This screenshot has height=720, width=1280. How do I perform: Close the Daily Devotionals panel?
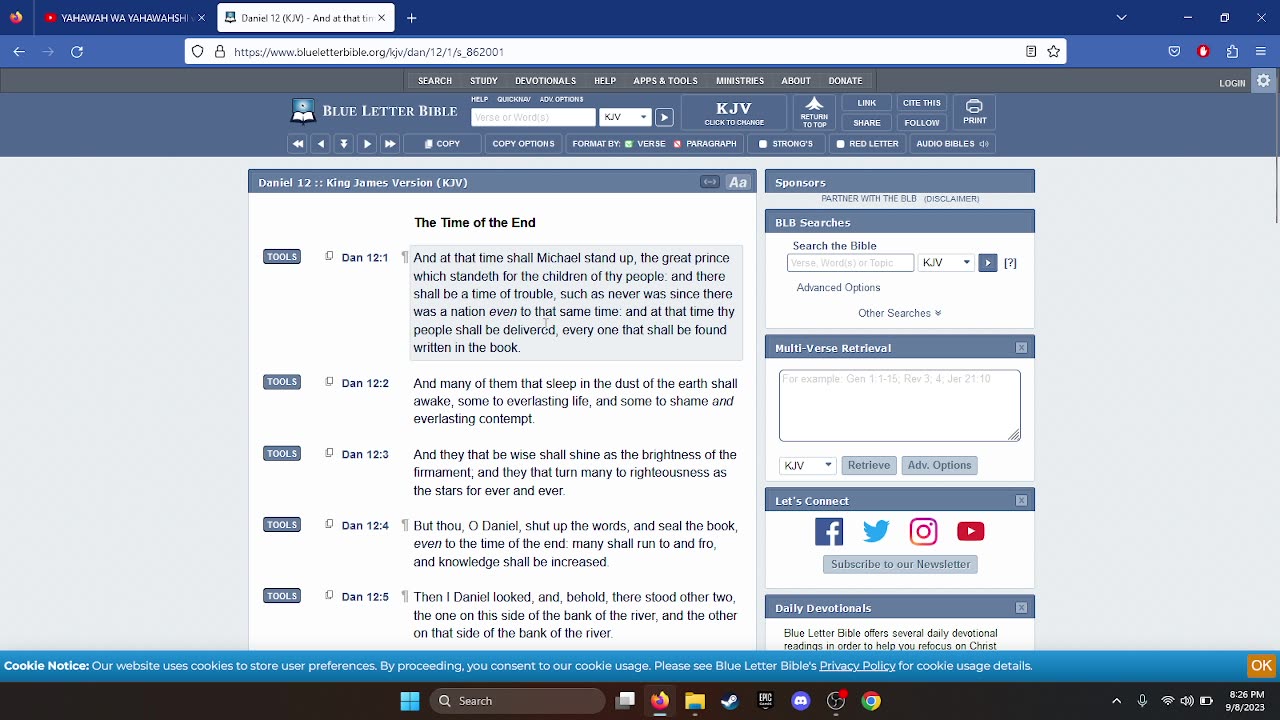point(1021,607)
